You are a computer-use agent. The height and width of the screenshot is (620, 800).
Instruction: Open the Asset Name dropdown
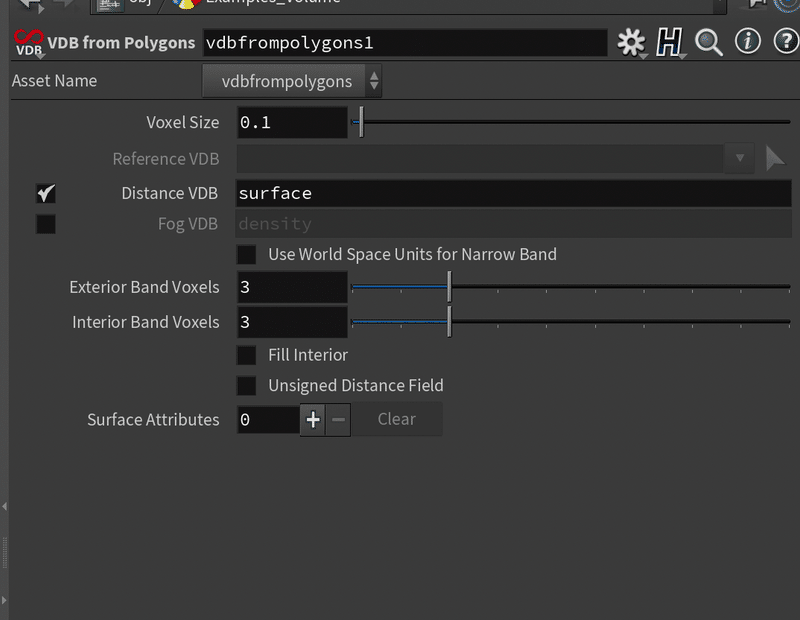click(291, 81)
